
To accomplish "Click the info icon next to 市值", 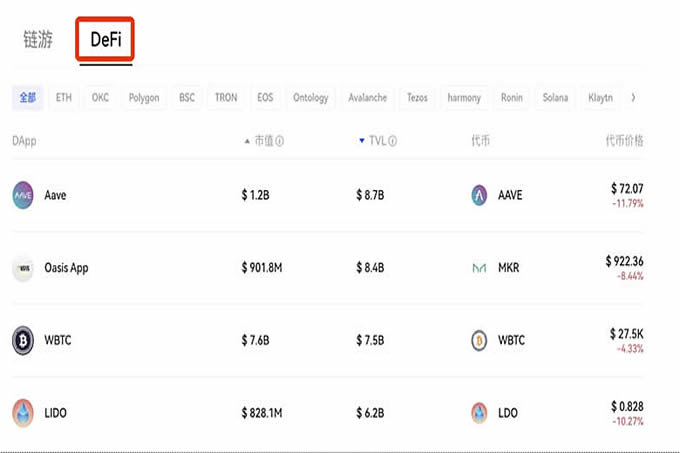I will [x=280, y=141].
